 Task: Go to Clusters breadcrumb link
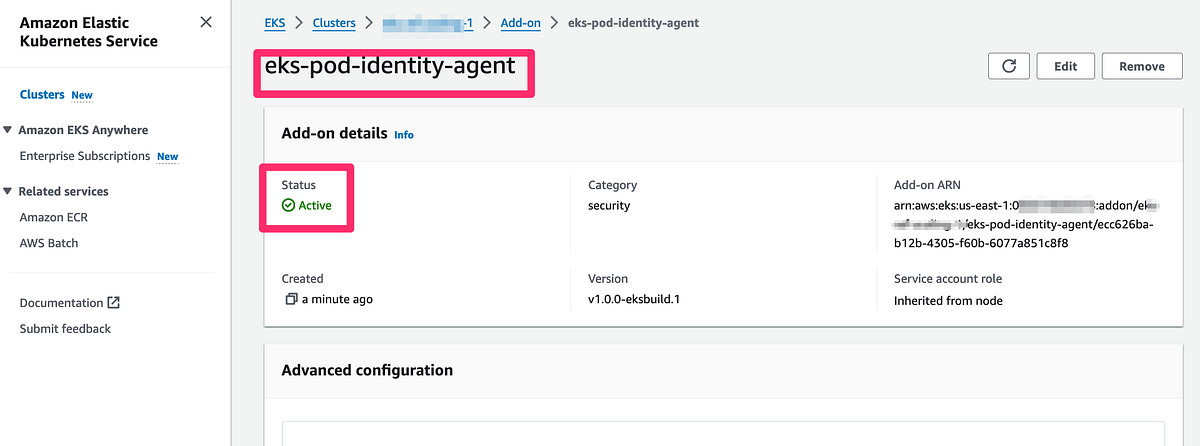click(x=335, y=22)
